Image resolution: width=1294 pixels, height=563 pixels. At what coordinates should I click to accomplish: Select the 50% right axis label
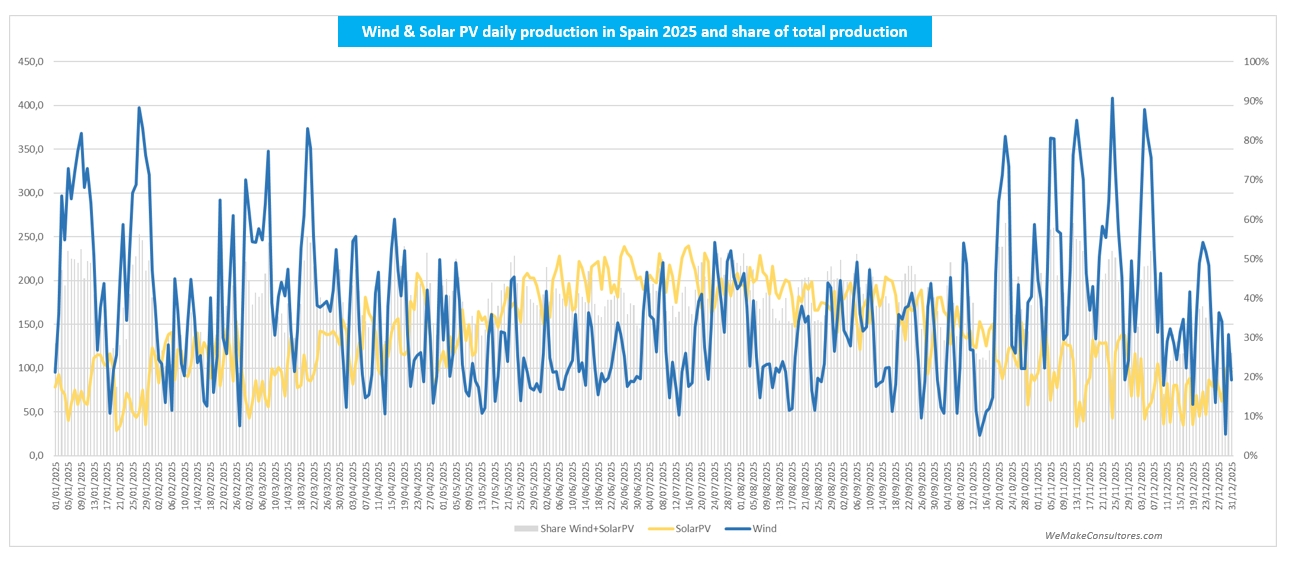[1254, 259]
